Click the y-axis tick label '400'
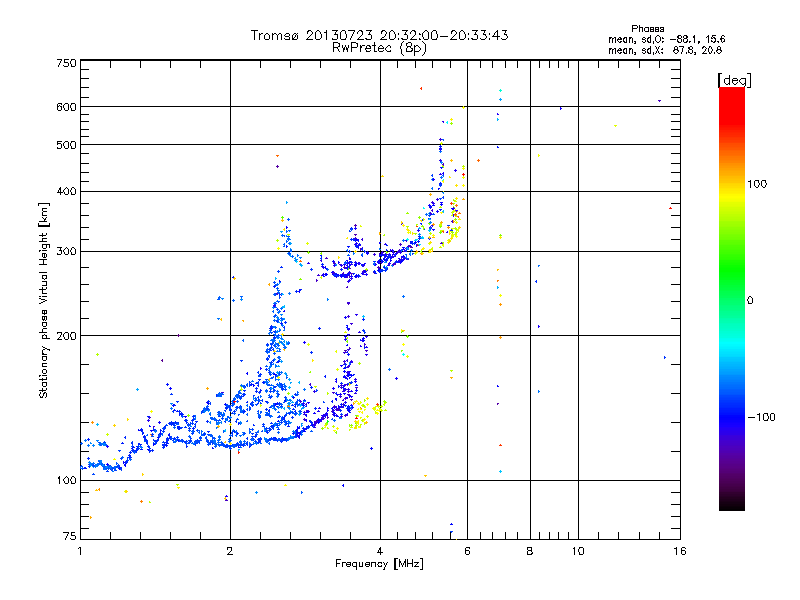 click(66, 191)
